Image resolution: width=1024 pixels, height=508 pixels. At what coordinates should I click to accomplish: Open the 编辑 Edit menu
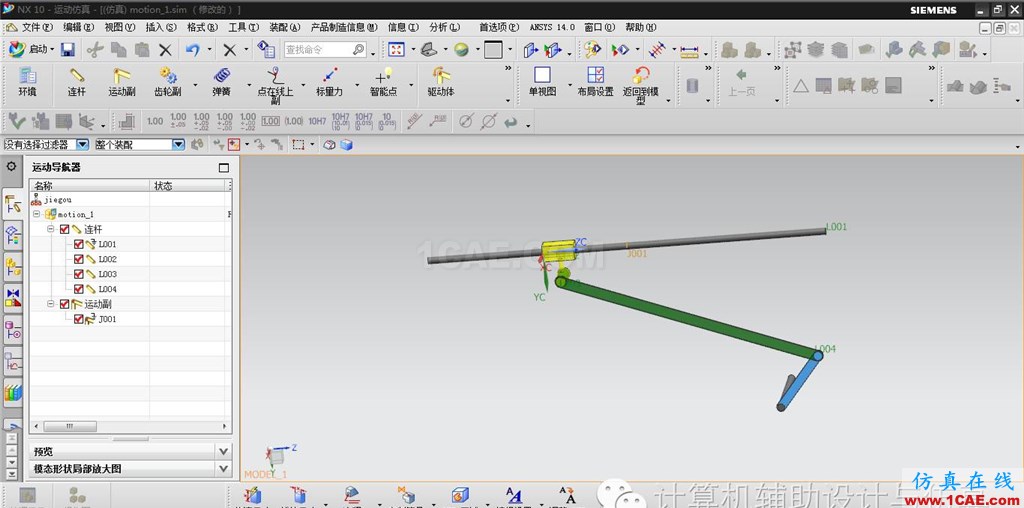(x=78, y=27)
